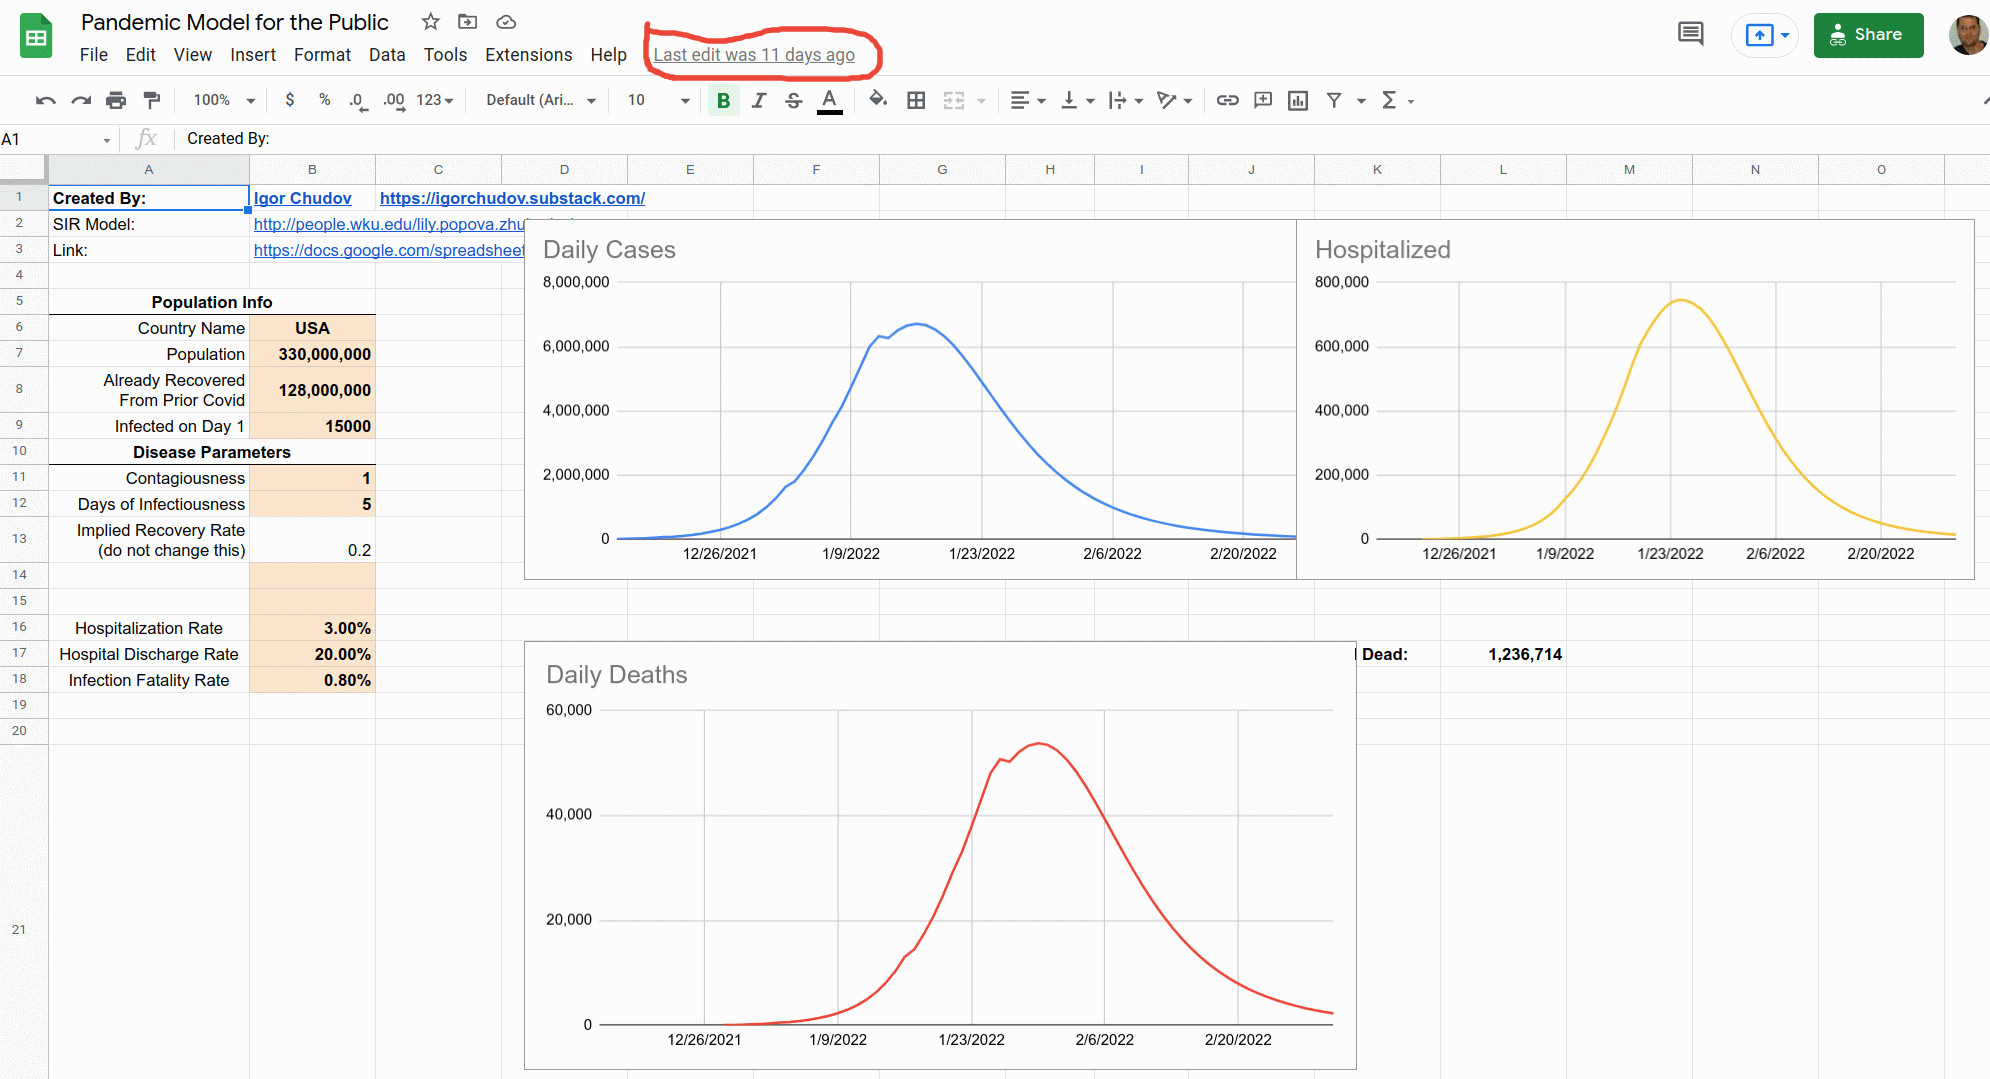Click the Name box showing A1
Viewport: 1990px width, 1079px height.
click(56, 139)
